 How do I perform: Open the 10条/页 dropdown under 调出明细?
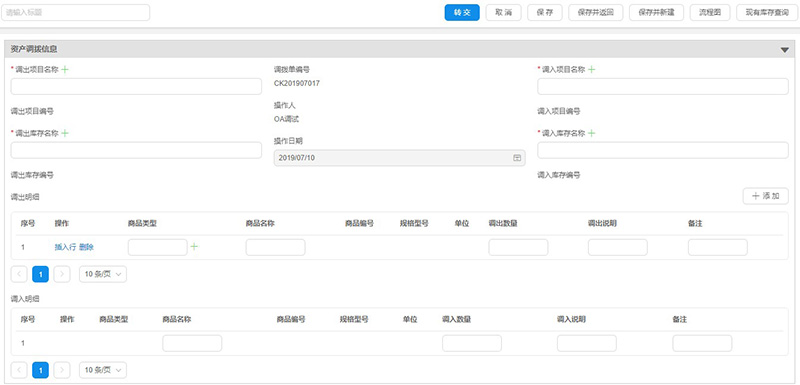point(103,274)
